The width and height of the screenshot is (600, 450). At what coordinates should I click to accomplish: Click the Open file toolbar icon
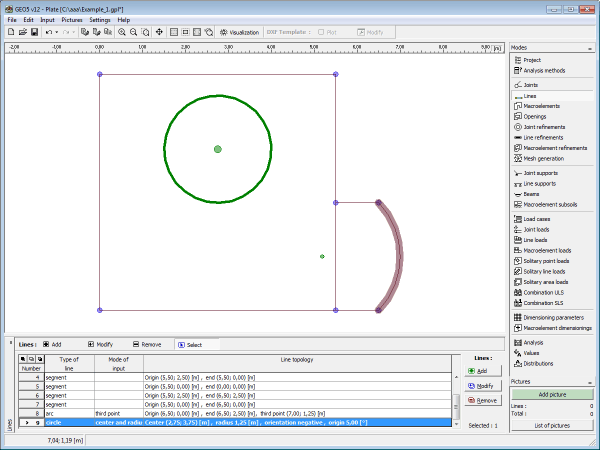(22, 32)
